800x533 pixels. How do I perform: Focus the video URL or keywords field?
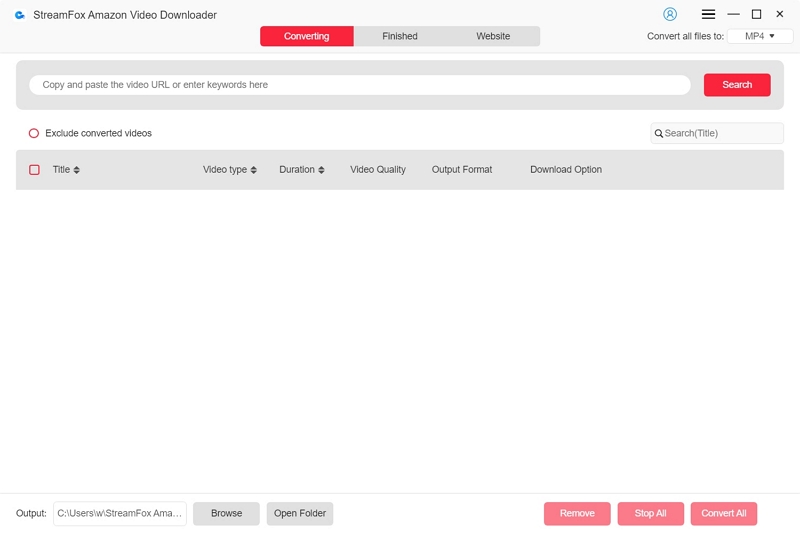pos(360,85)
